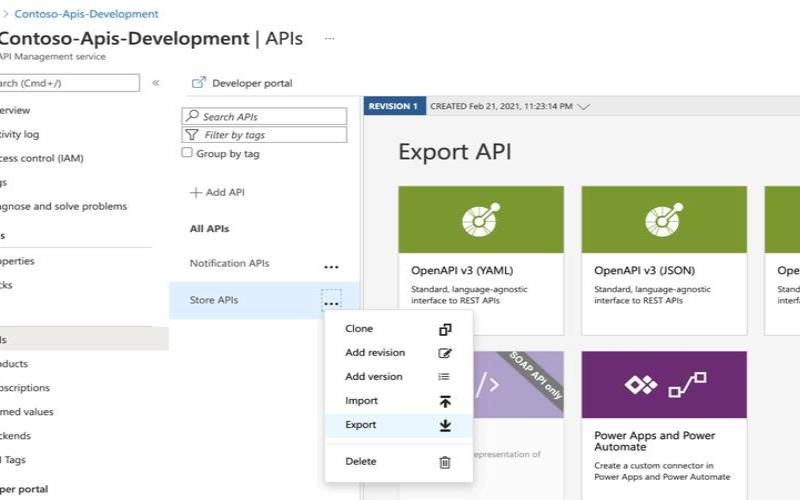Click 'Power Apps and Power Automate' title
The height and width of the screenshot is (500, 800).
[655, 441]
